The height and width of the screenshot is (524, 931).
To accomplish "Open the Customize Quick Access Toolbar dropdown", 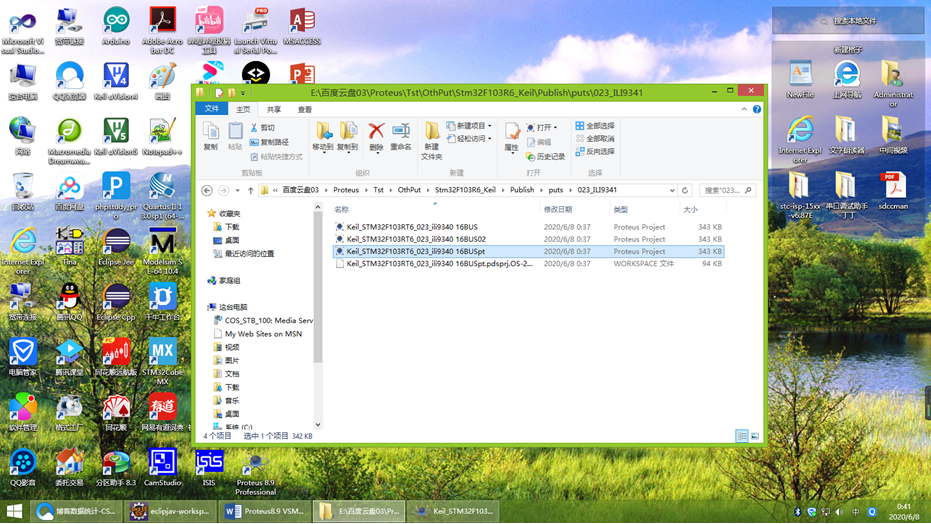I will [x=243, y=93].
